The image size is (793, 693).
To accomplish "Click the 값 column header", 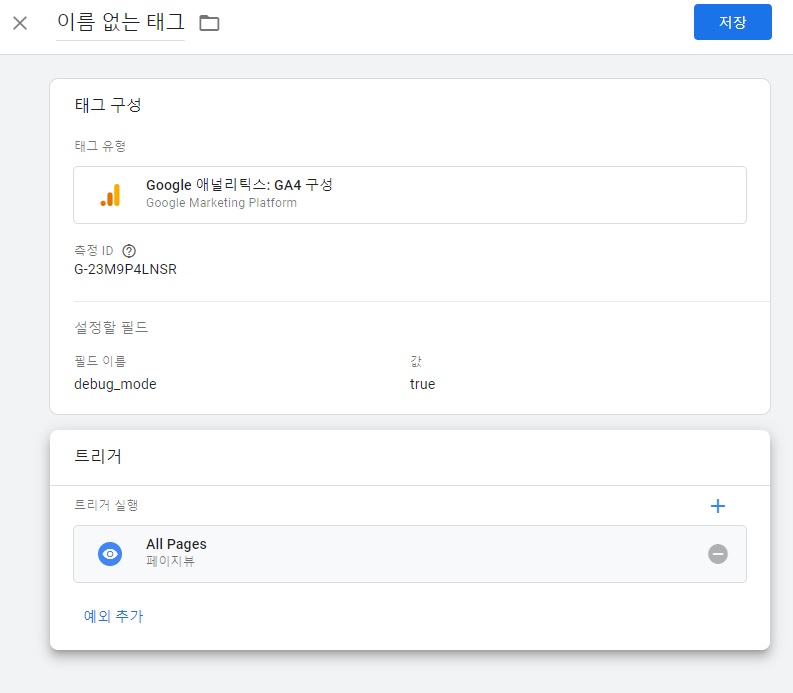I will click(416, 361).
